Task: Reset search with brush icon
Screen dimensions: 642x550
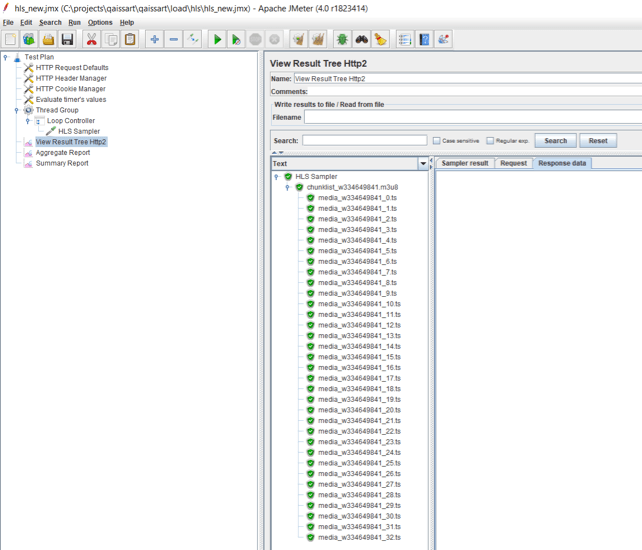Action: pyautogui.click(x=381, y=40)
